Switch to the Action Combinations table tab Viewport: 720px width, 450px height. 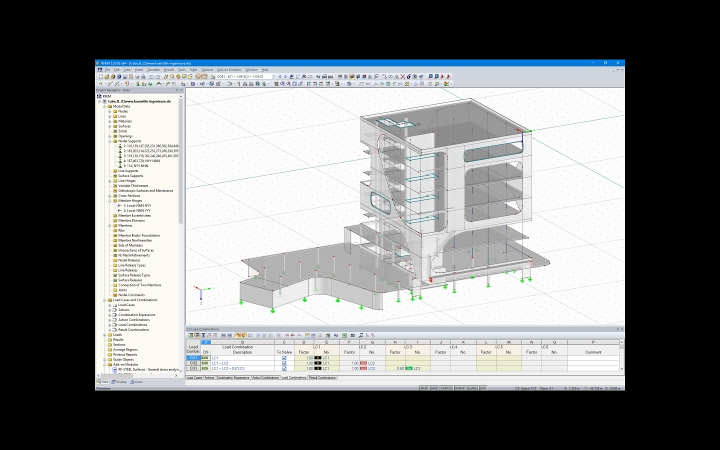click(266, 377)
